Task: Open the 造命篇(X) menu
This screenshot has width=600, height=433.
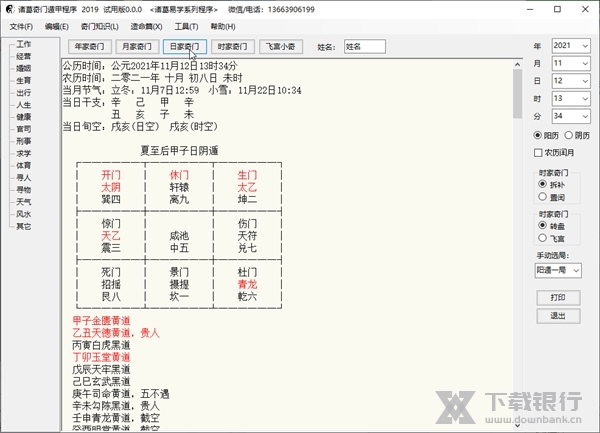Action: 146,26
